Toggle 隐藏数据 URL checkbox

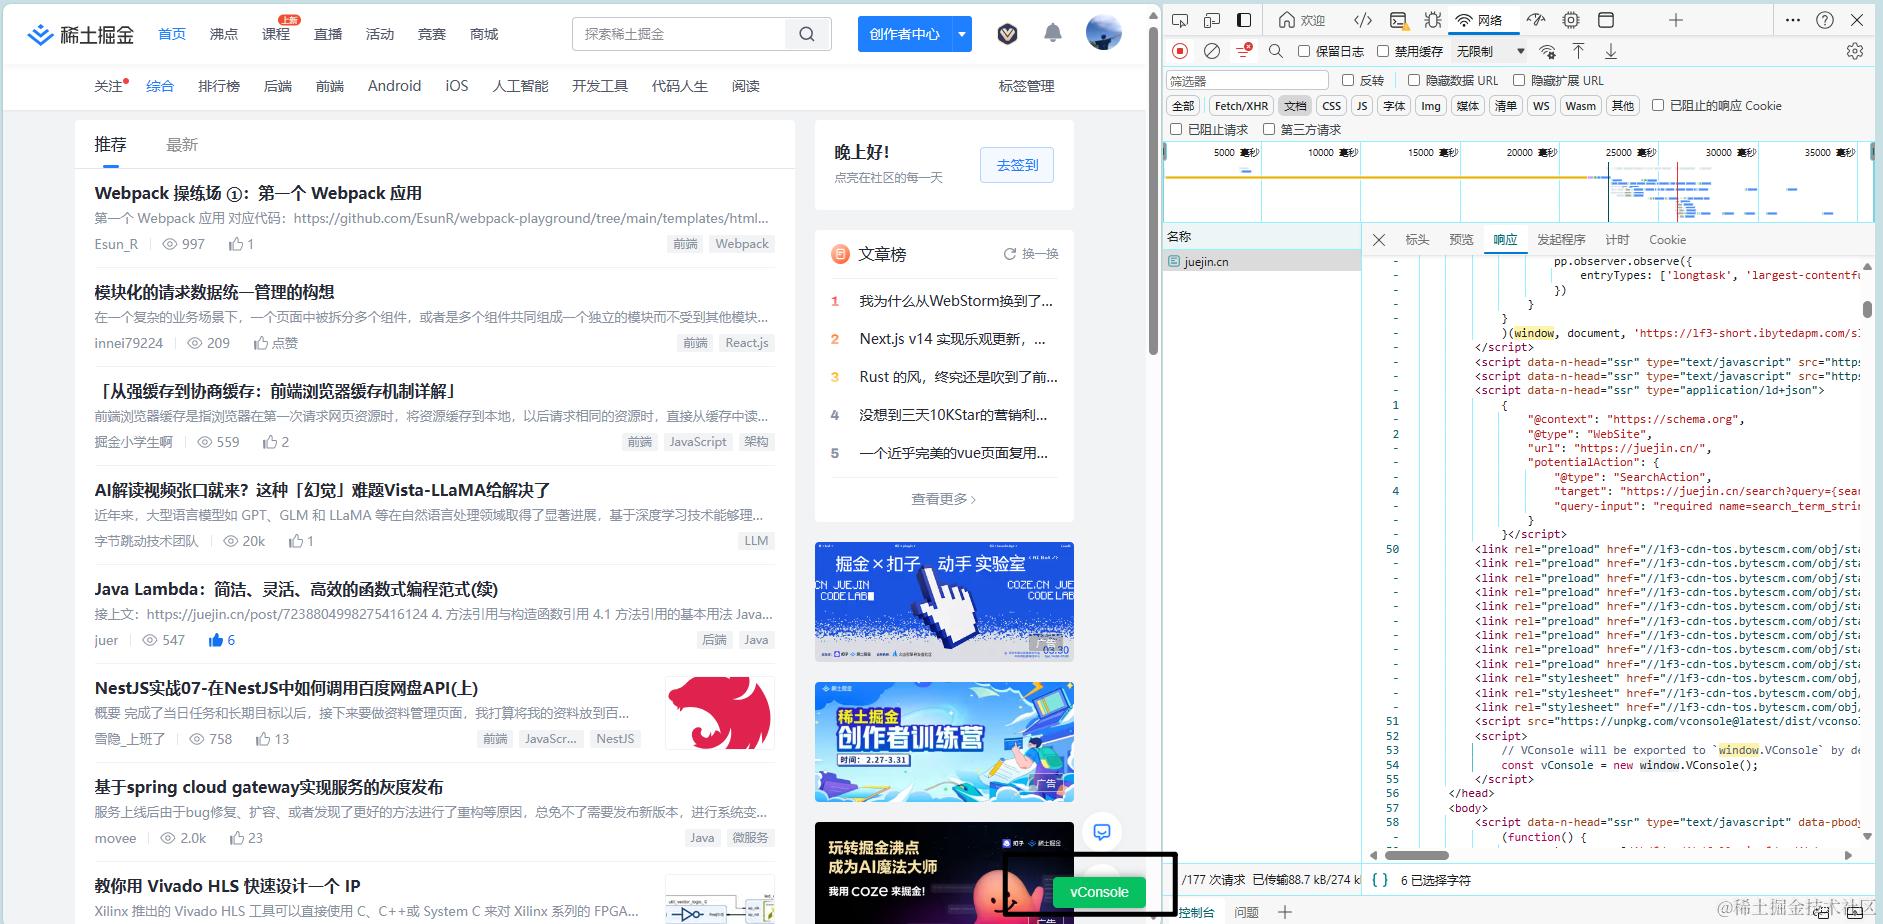(x=1414, y=80)
